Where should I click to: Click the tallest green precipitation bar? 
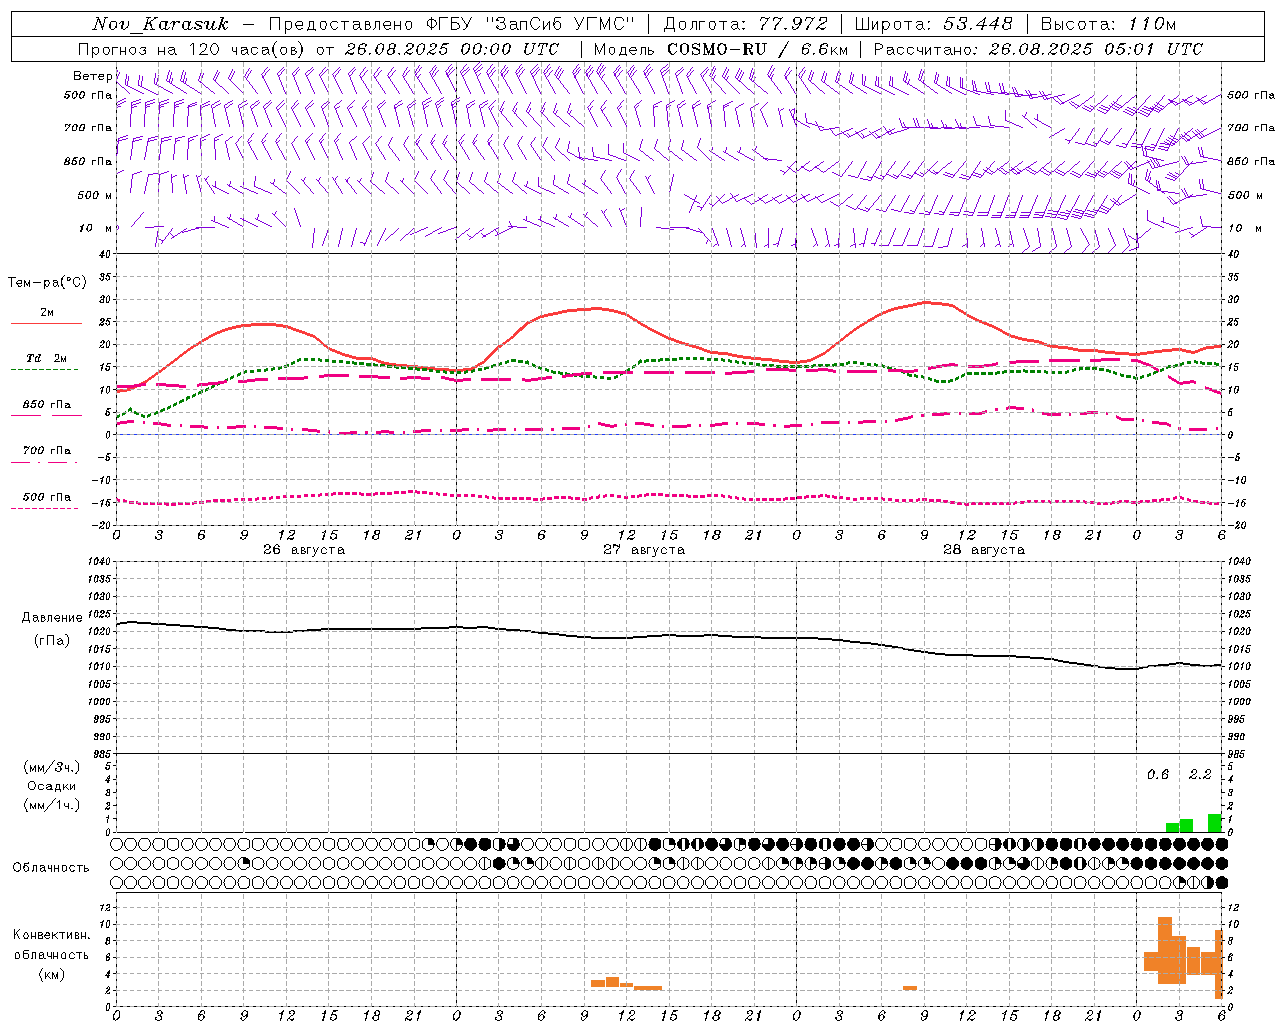pyautogui.click(x=1214, y=823)
